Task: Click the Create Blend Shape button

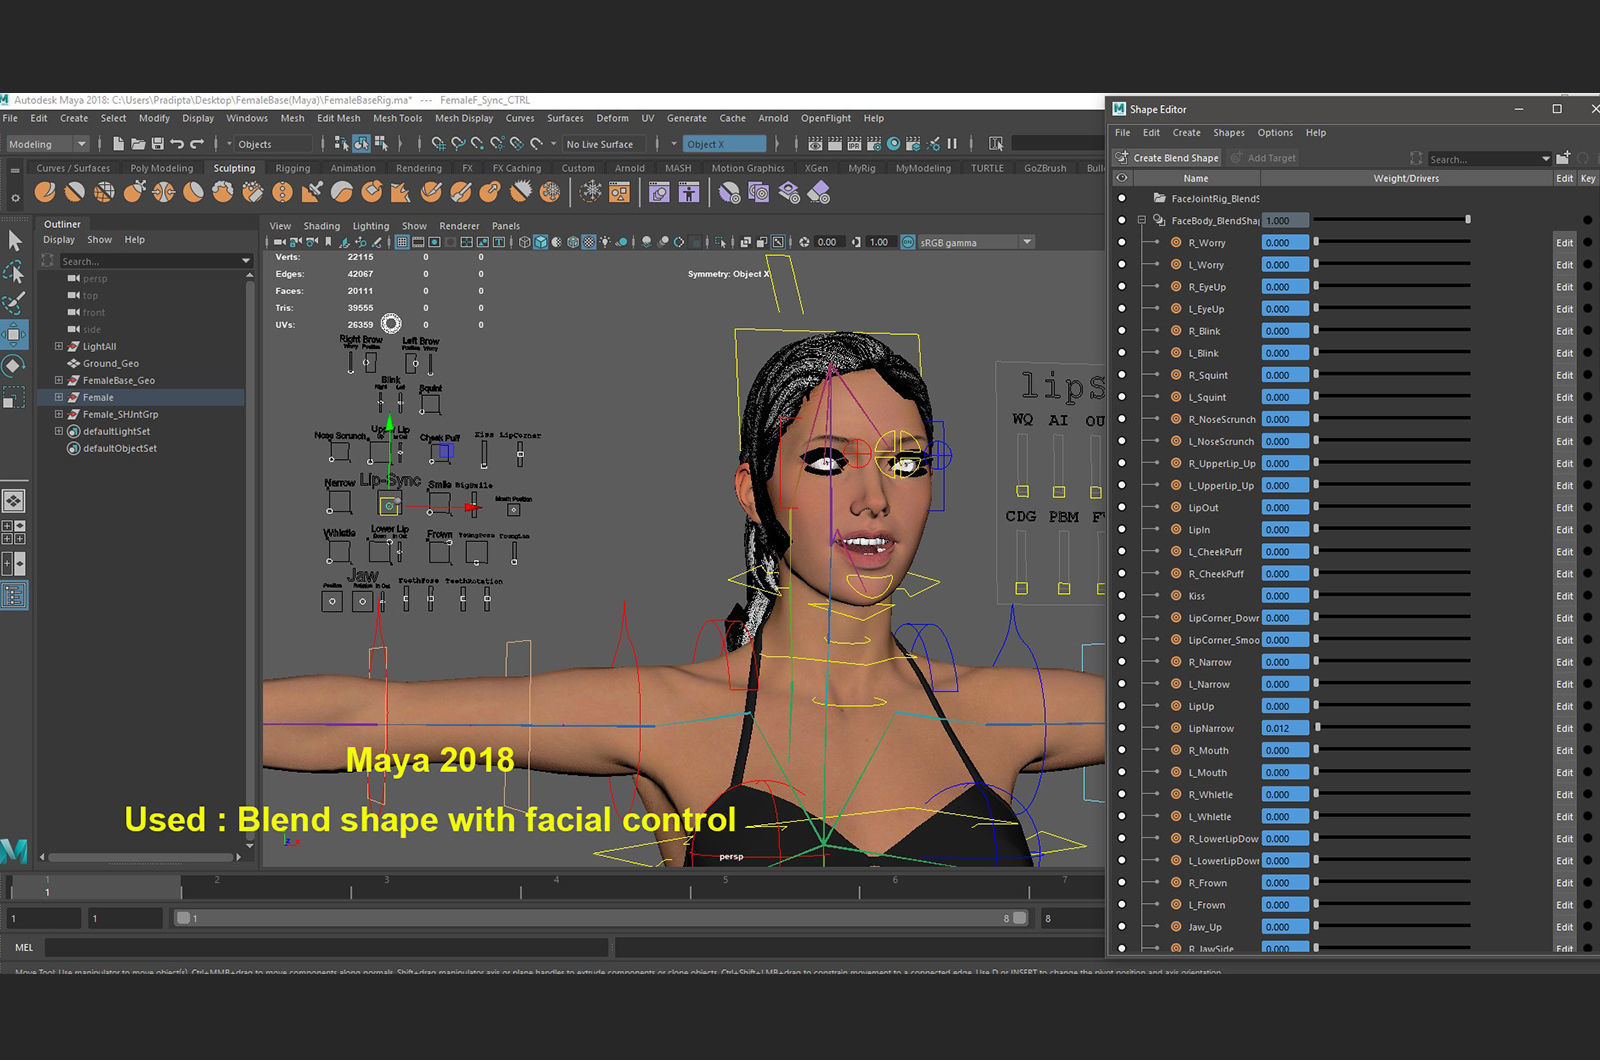Action: 1167,158
